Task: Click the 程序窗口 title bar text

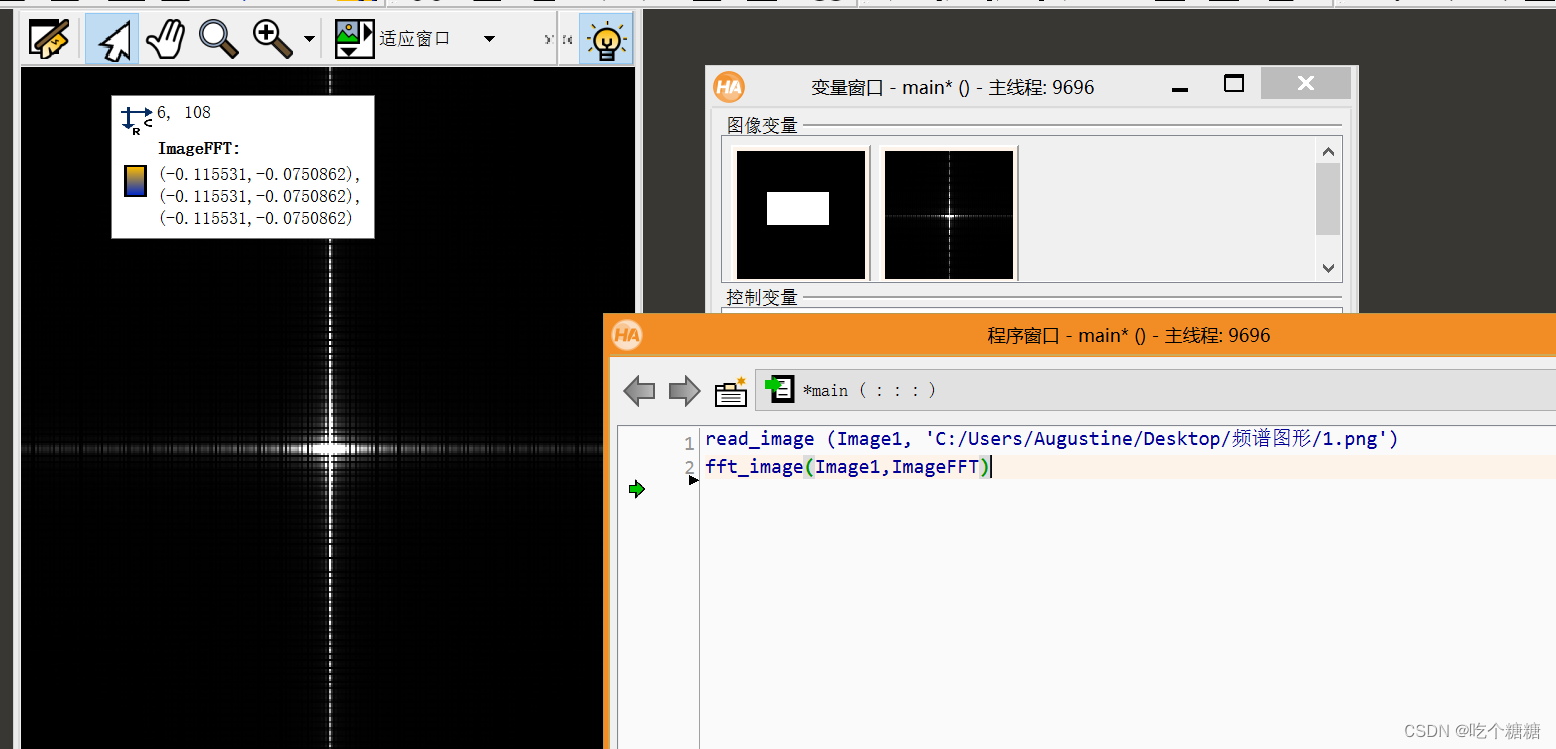Action: point(1129,336)
